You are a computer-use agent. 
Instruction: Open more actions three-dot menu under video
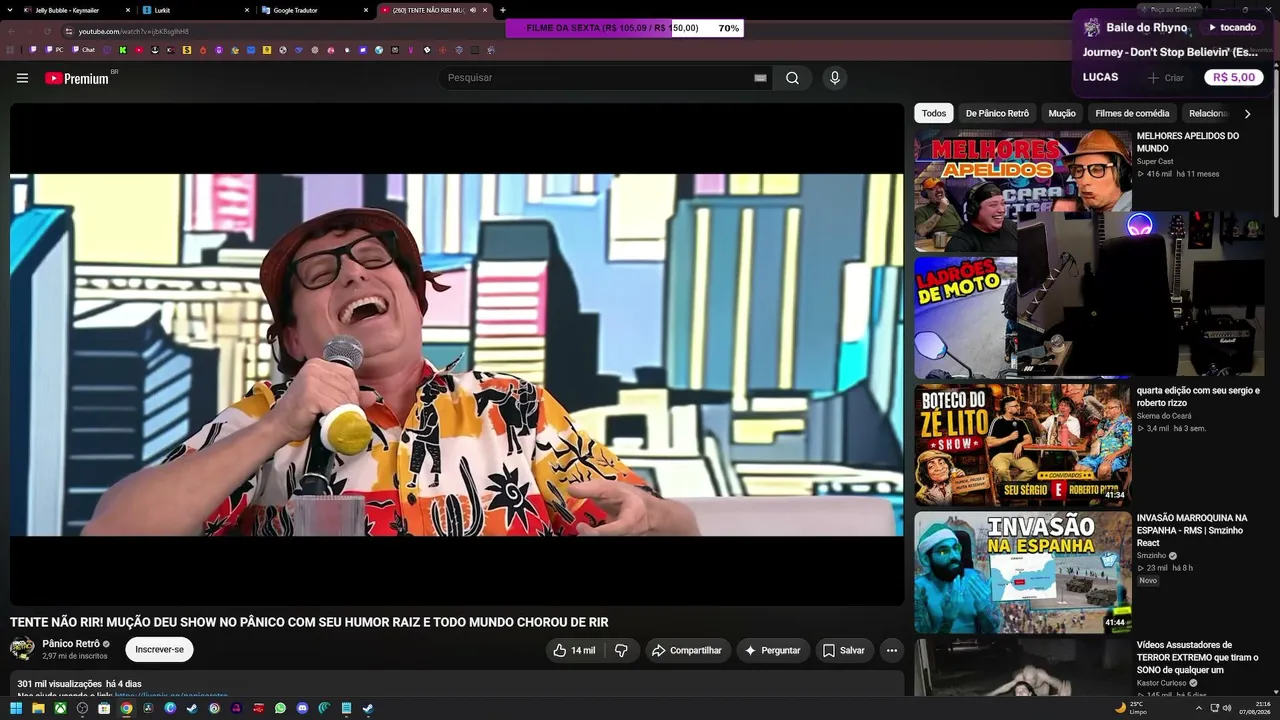pos(892,650)
